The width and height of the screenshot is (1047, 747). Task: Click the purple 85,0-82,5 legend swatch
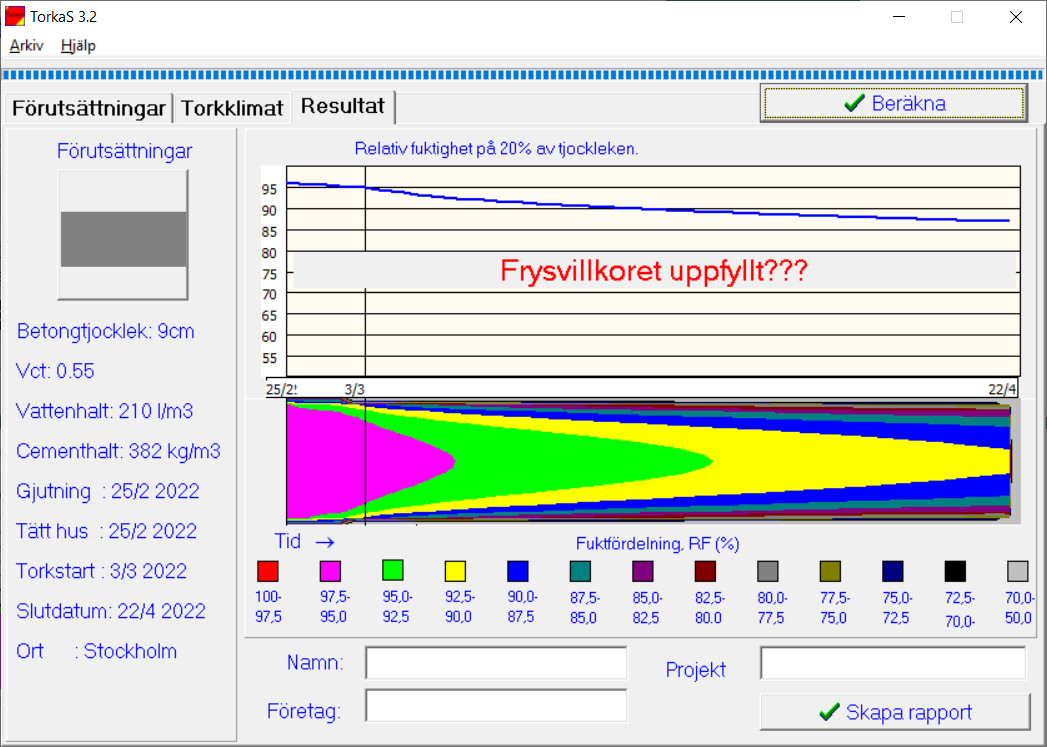[x=642, y=571]
